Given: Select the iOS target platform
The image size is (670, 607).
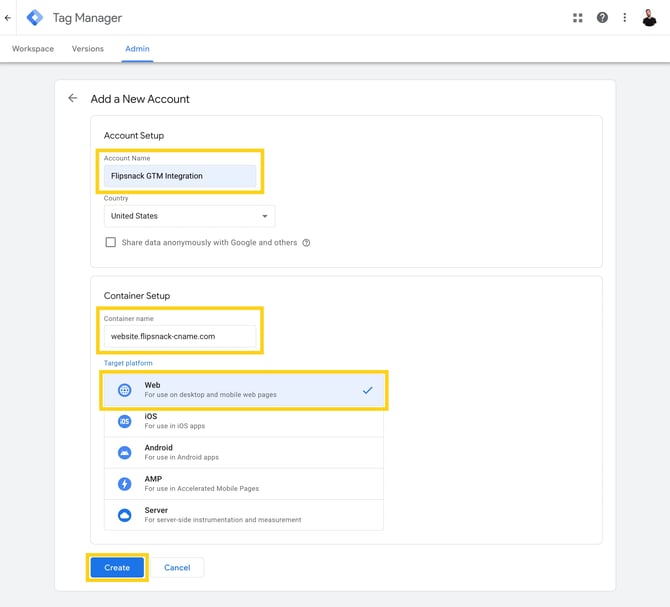Looking at the screenshot, I should 243,422.
